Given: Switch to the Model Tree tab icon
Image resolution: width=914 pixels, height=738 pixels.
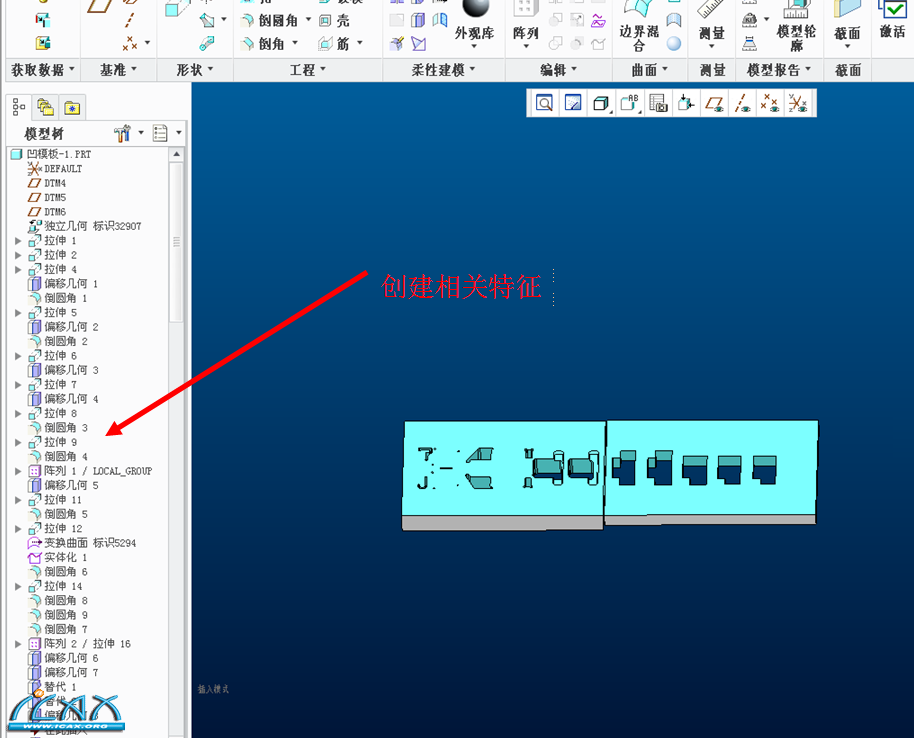Looking at the screenshot, I should coord(19,107).
